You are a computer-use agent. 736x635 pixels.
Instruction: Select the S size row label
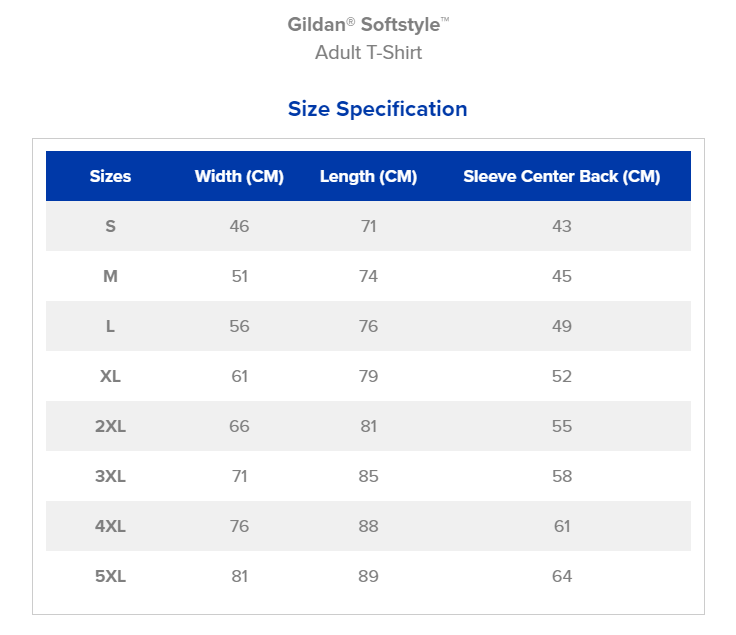[x=110, y=226]
